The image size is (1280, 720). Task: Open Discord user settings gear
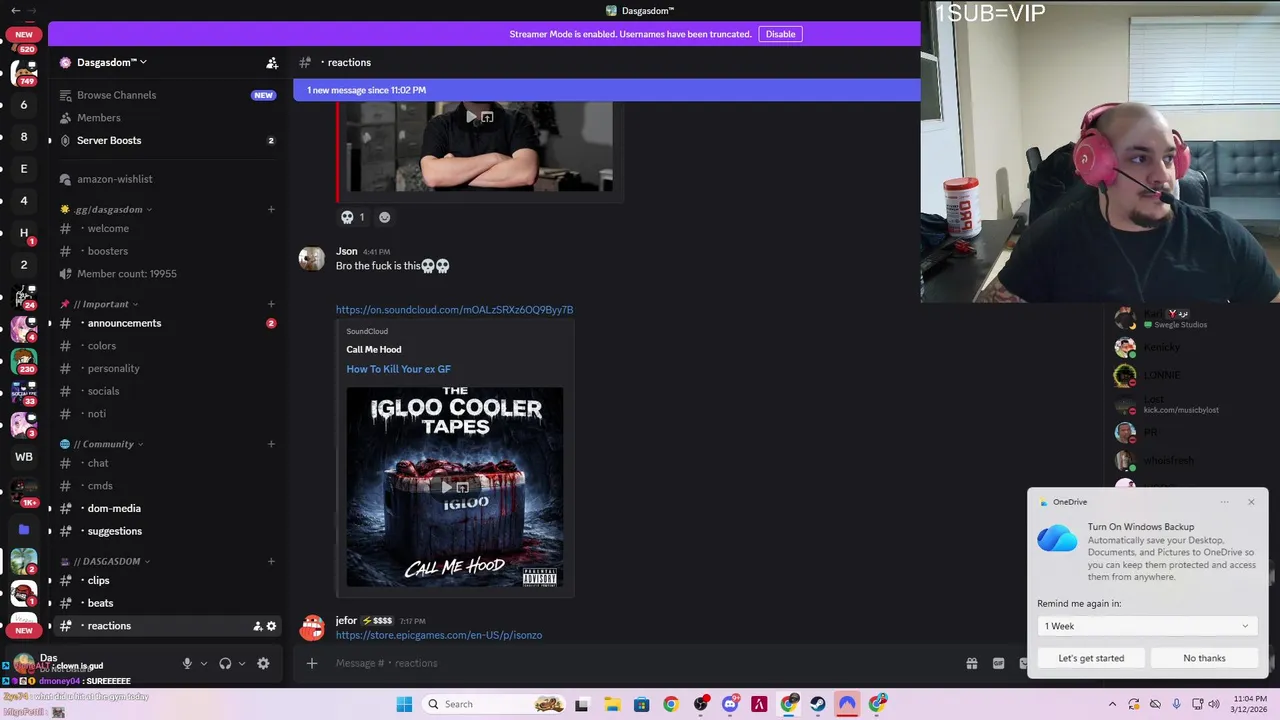[x=263, y=663]
